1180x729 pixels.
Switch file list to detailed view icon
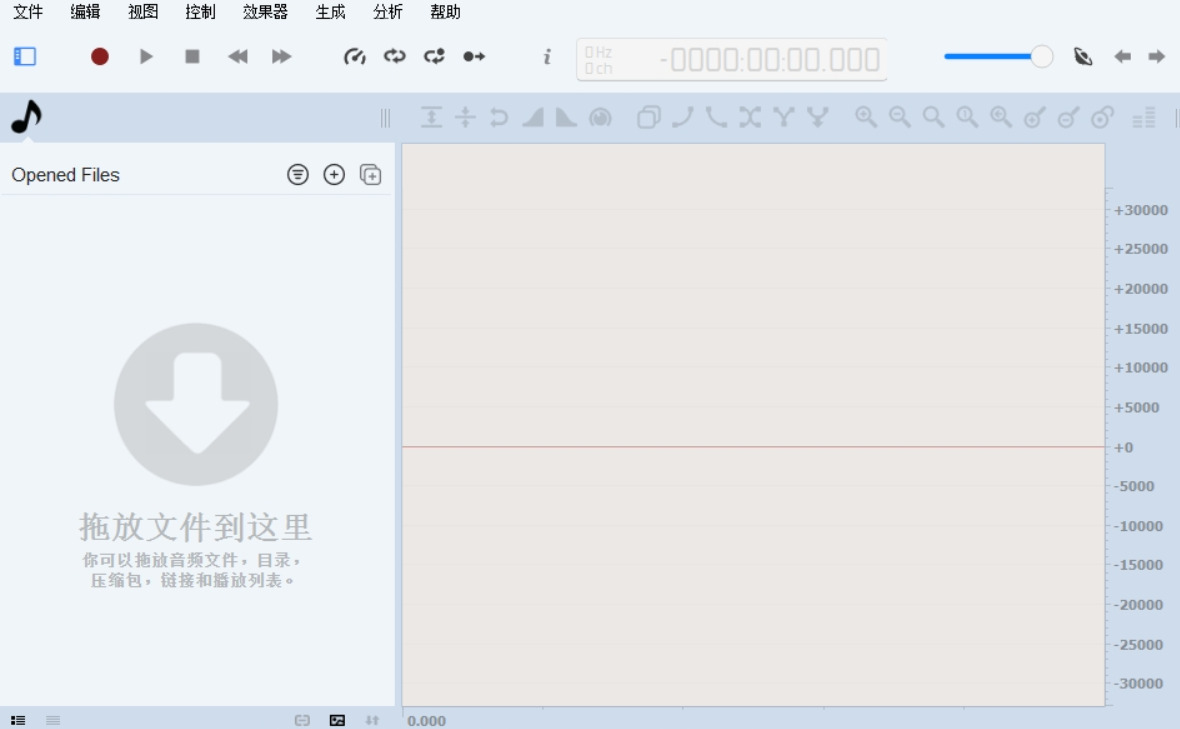click(18, 720)
